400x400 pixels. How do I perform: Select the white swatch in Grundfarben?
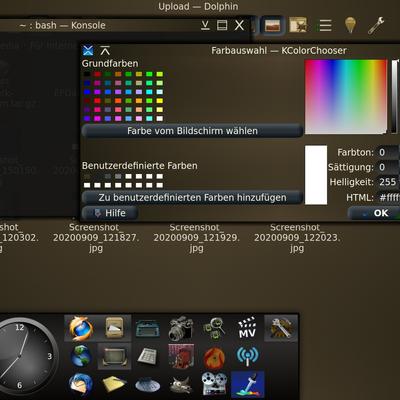(160, 118)
